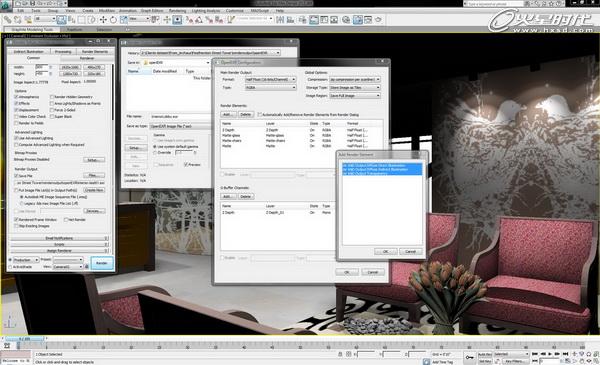The height and width of the screenshot is (365, 600).
Task: Open the Material Editor icon
Action: tap(346, 20)
